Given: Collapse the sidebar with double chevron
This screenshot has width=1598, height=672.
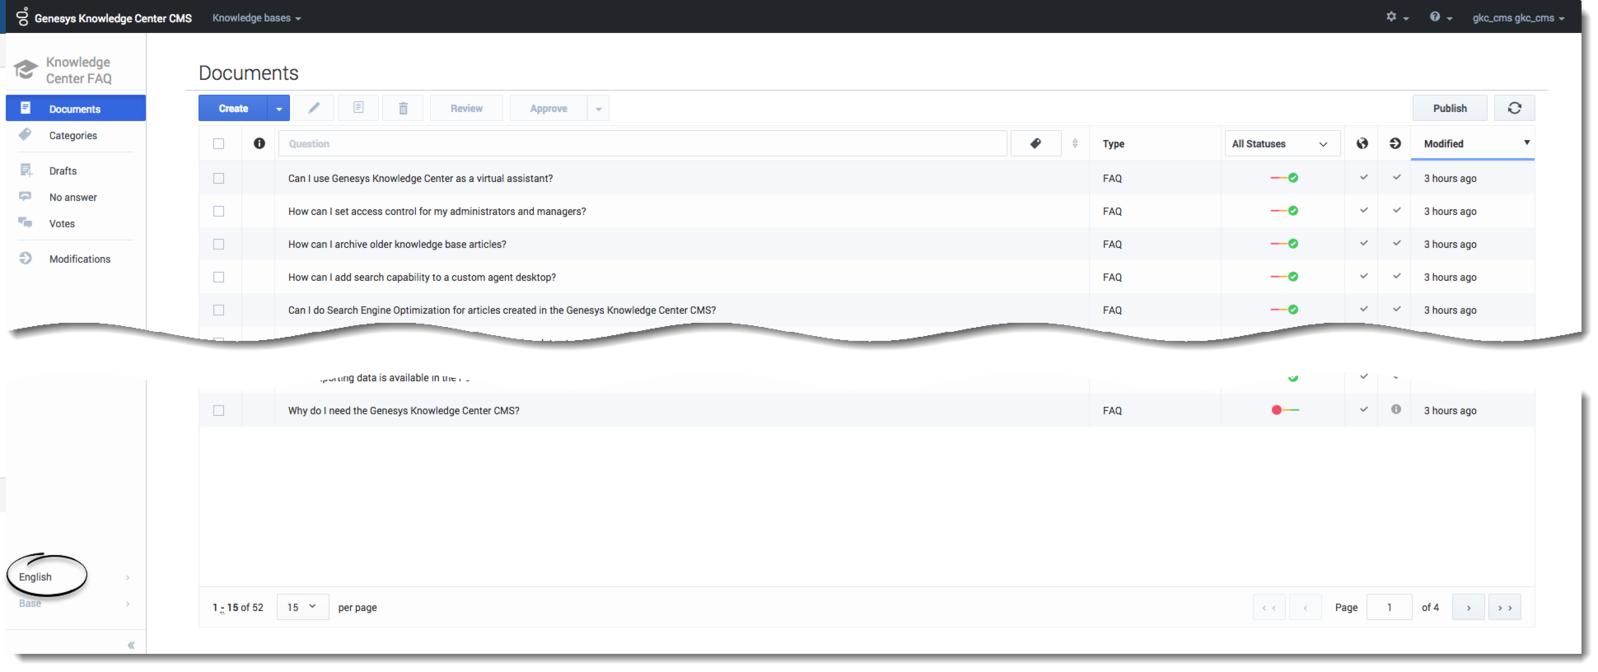Looking at the screenshot, I should click(x=131, y=645).
